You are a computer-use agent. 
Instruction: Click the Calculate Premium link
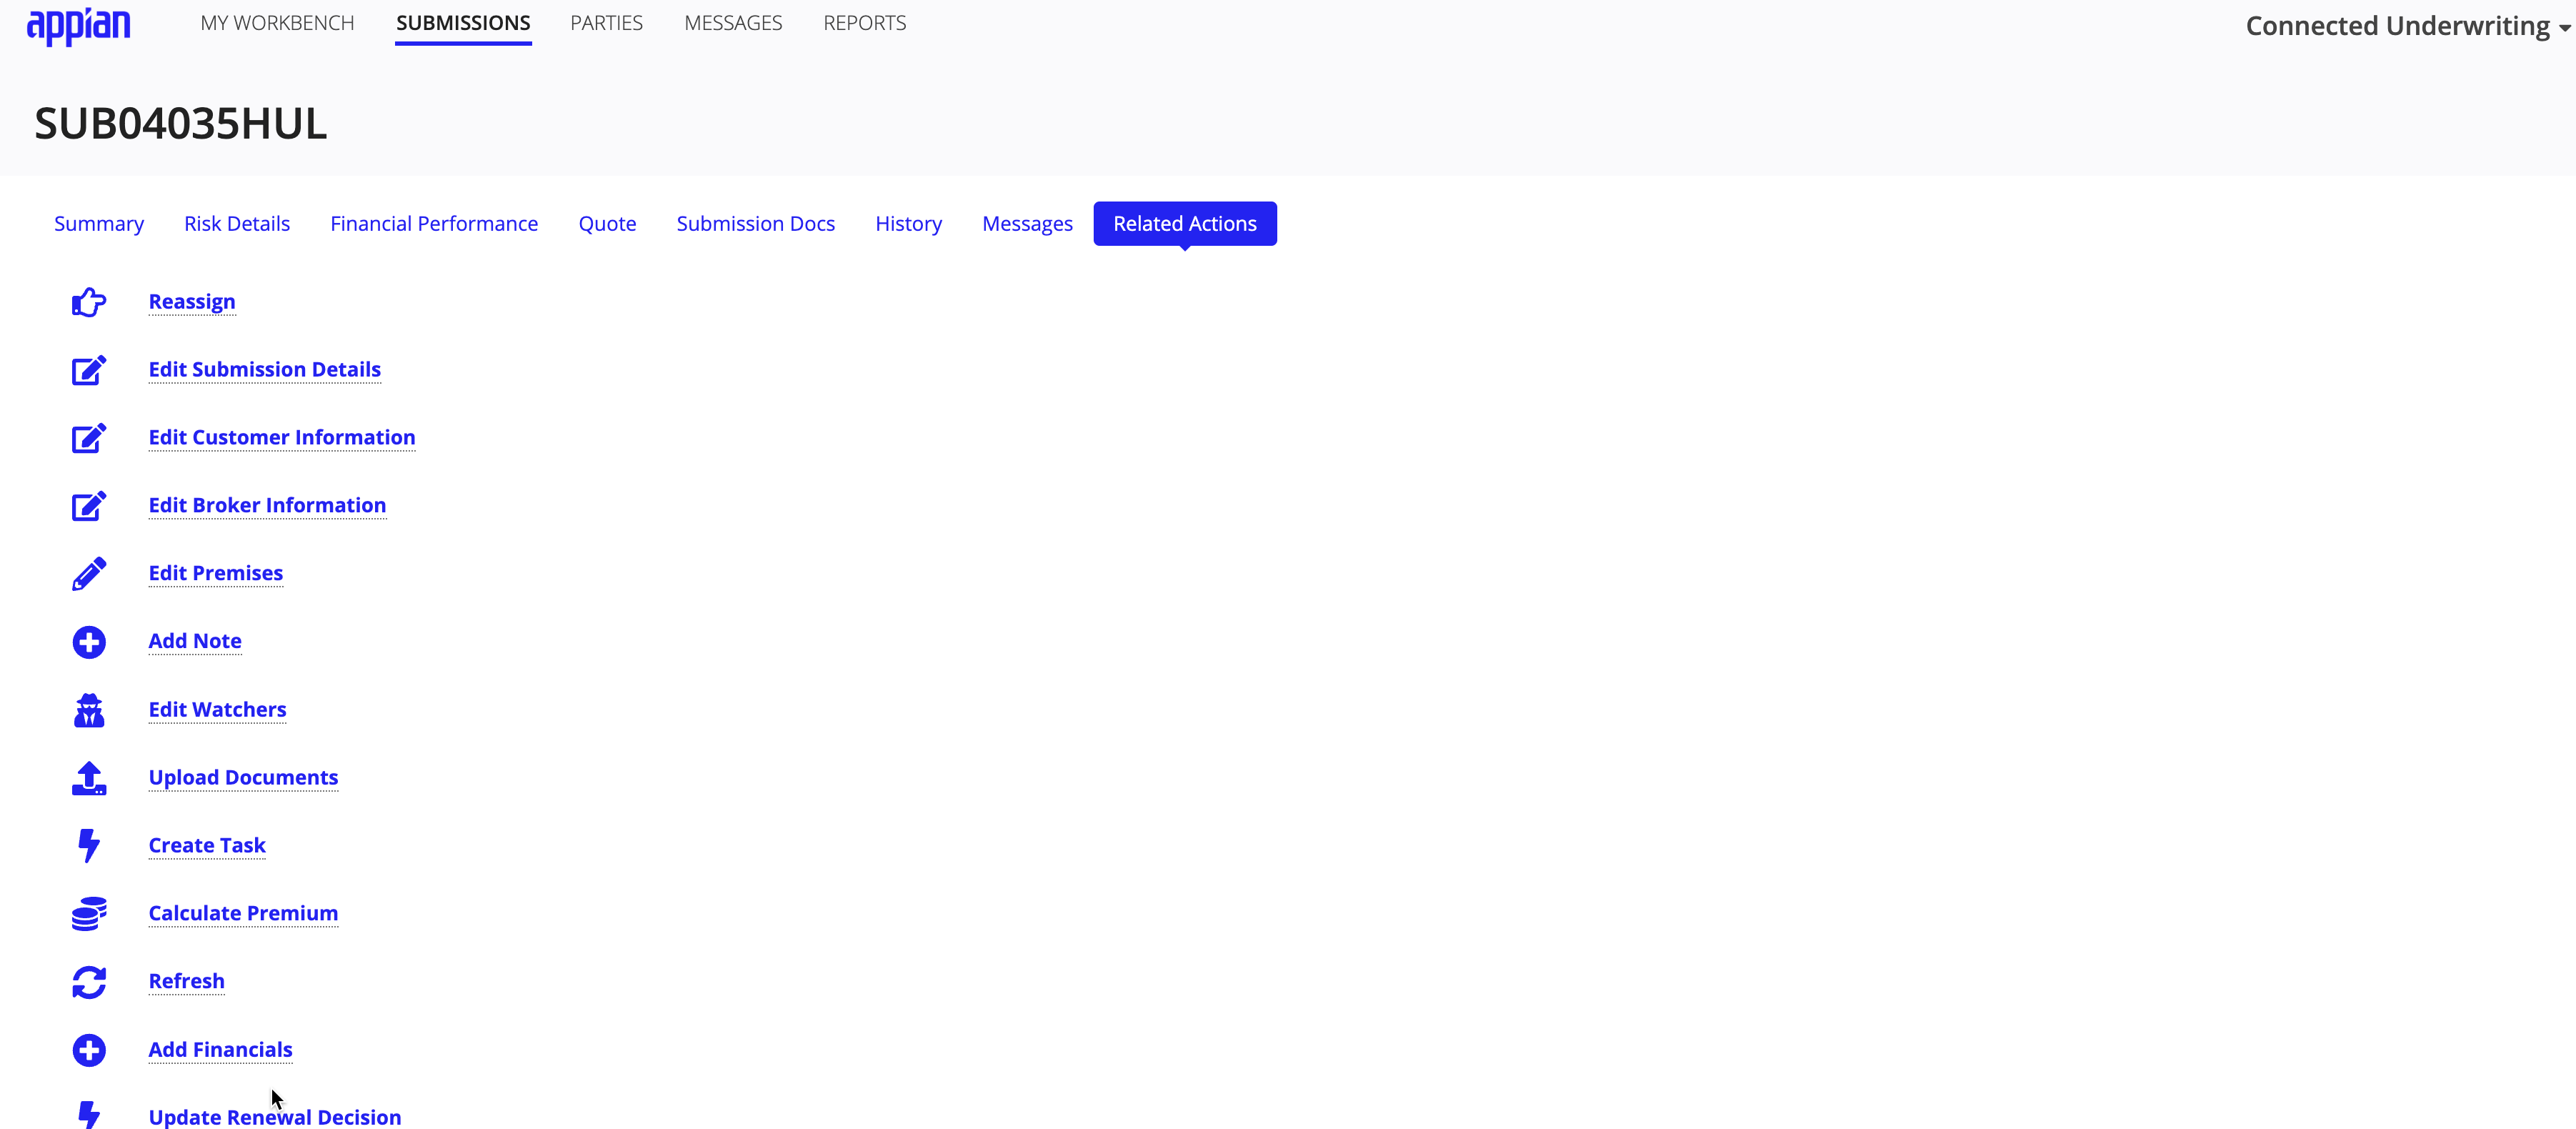[x=243, y=914]
